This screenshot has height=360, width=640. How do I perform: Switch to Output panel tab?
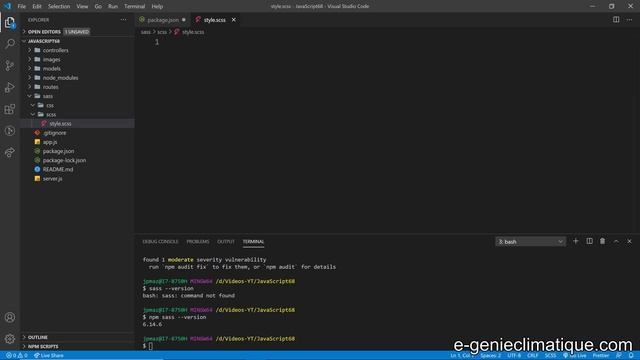click(226, 242)
